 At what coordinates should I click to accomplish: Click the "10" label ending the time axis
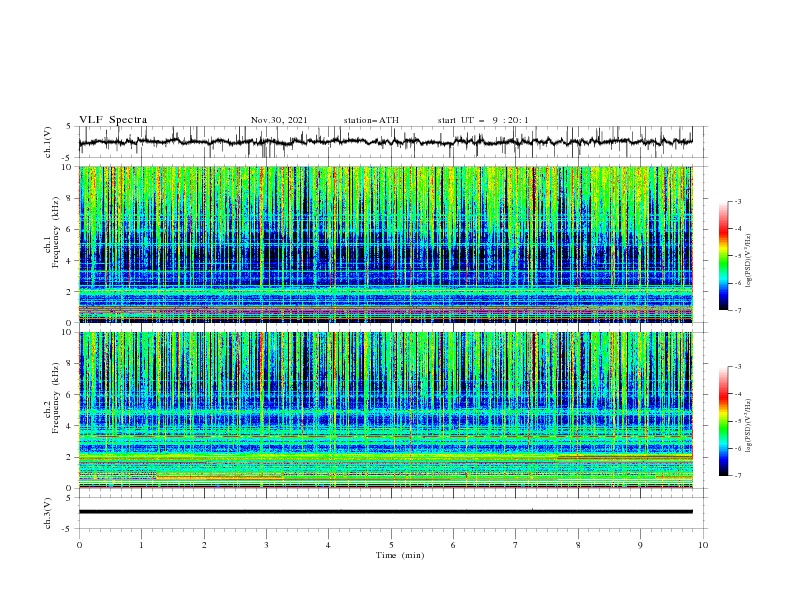point(703,545)
